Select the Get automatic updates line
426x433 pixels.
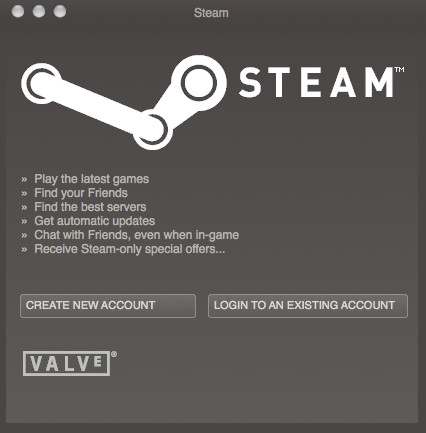(95, 221)
